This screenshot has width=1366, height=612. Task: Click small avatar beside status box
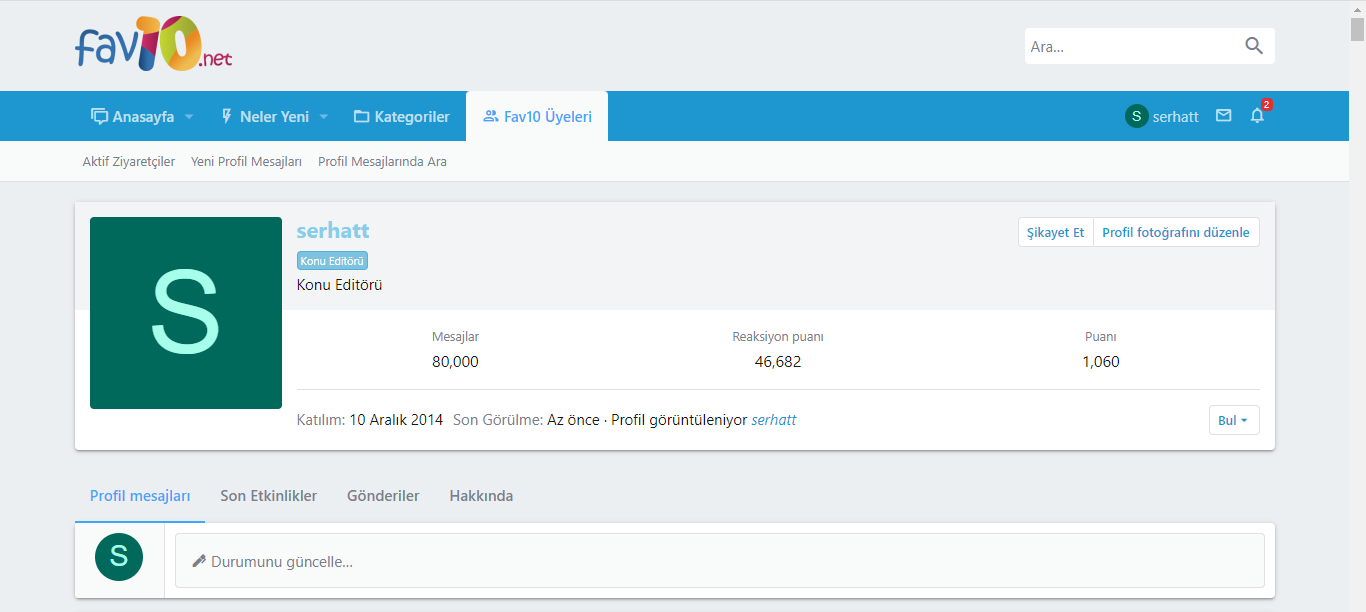click(x=119, y=557)
